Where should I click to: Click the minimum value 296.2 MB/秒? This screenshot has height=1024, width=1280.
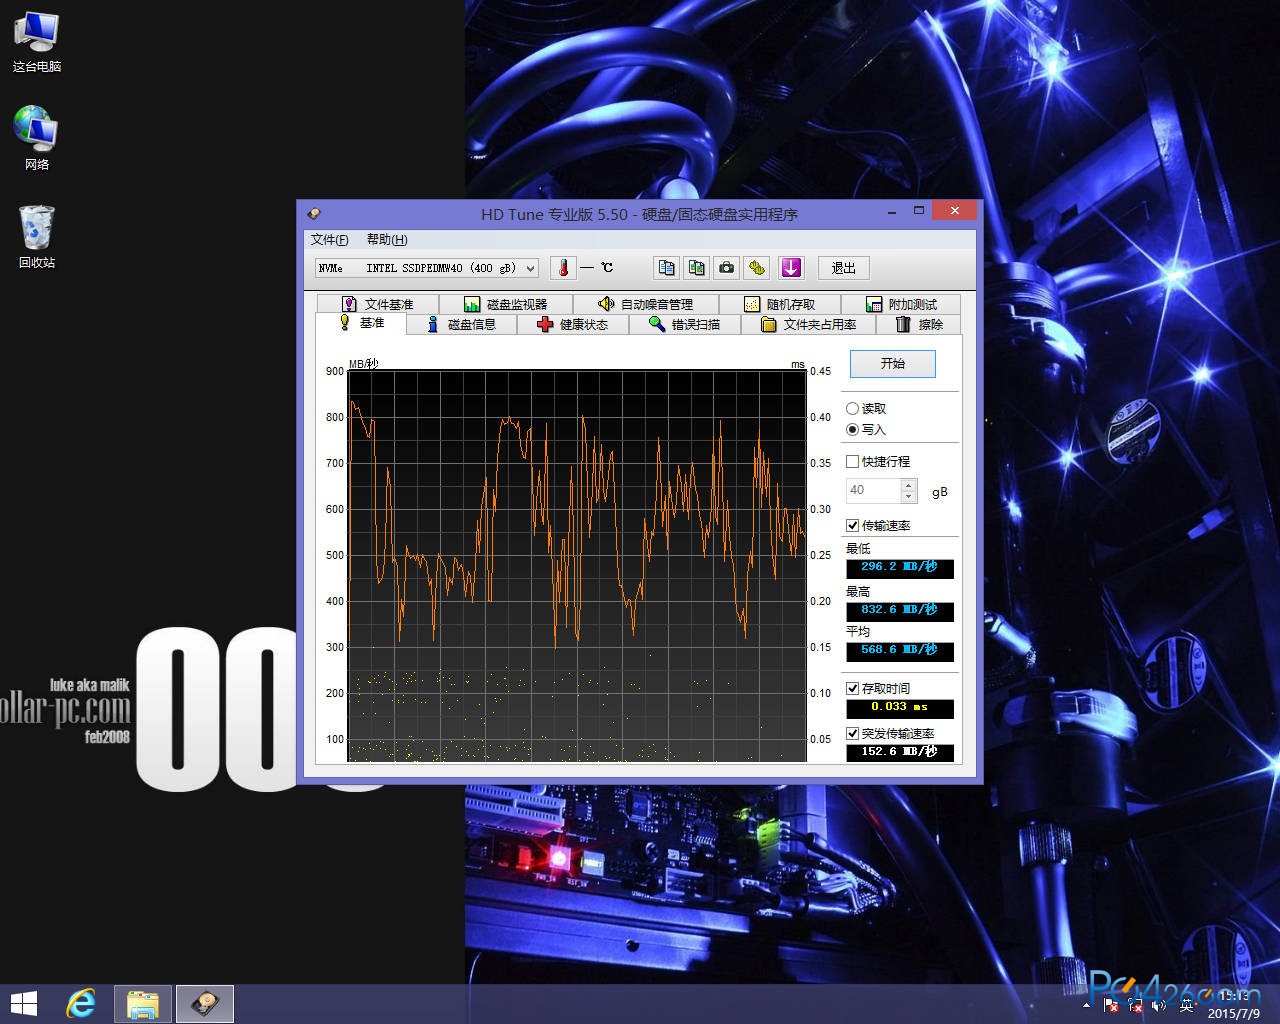[x=899, y=567]
